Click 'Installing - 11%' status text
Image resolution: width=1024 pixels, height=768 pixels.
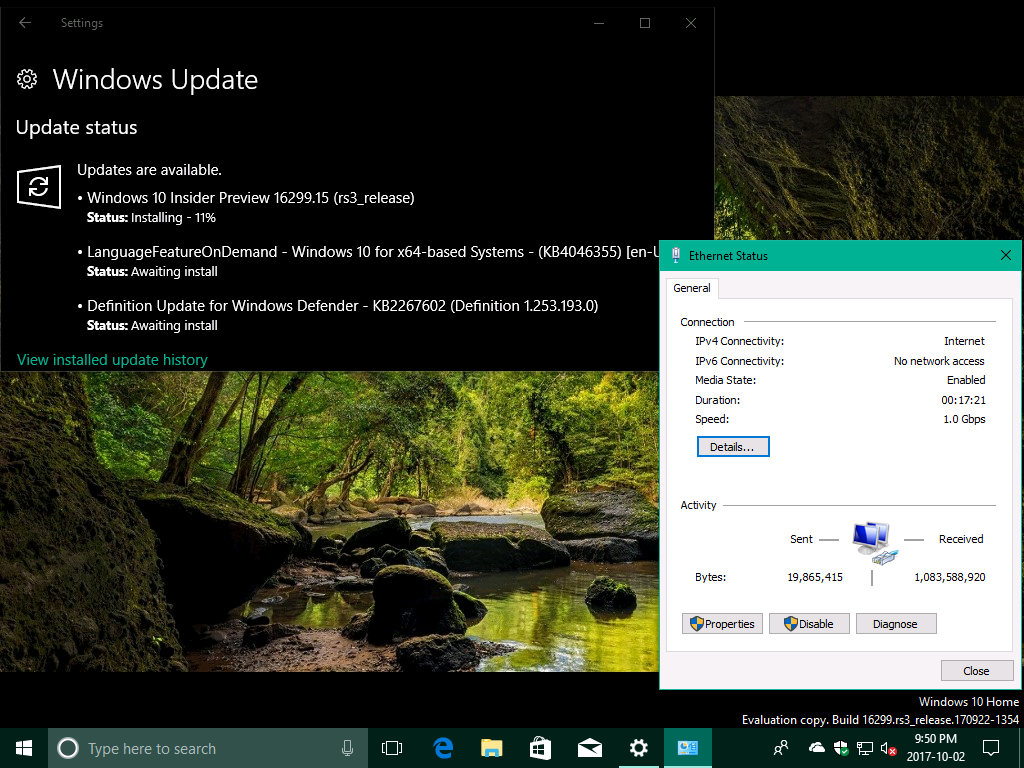point(173,217)
